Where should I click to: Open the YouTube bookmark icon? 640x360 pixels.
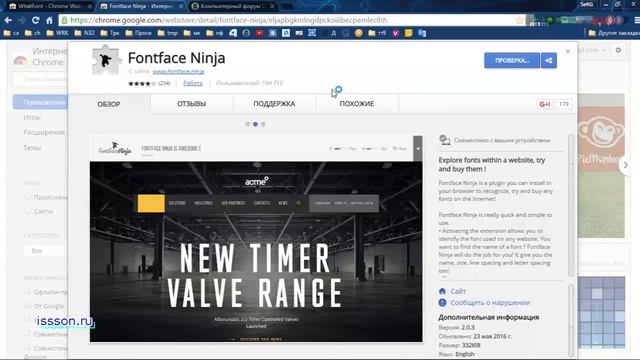click(259, 33)
